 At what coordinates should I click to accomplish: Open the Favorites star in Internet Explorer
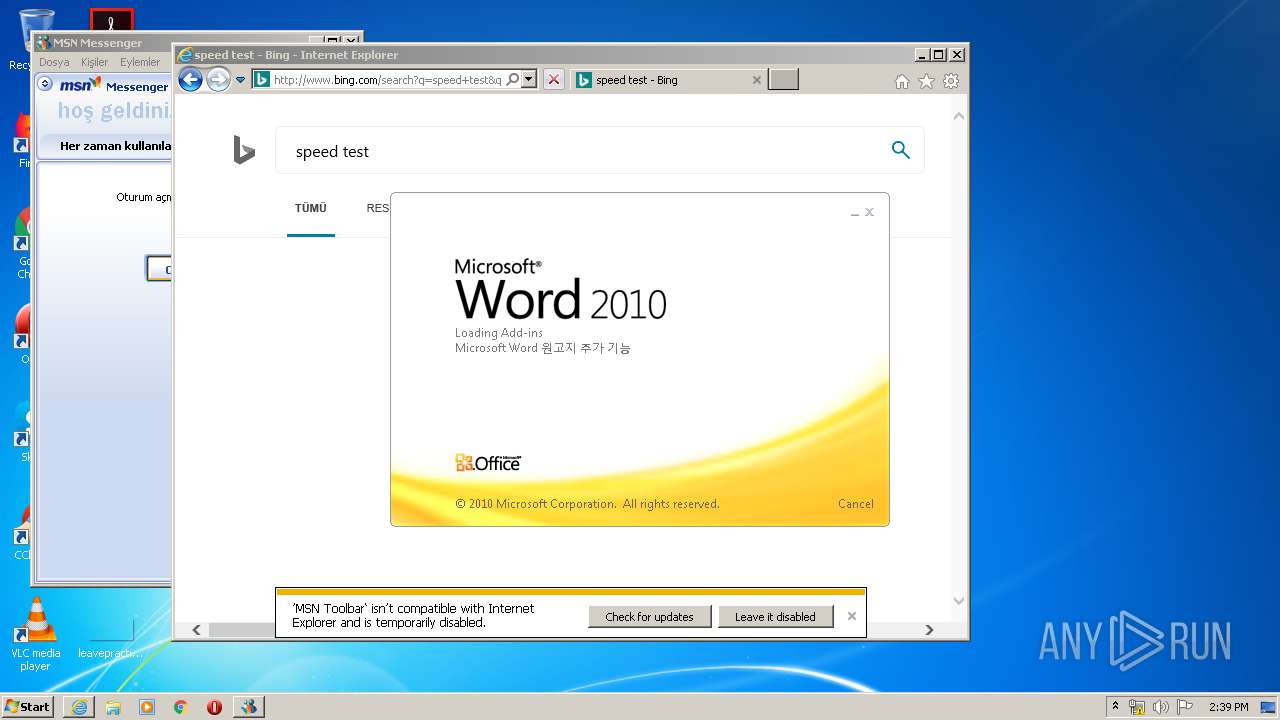[x=926, y=82]
